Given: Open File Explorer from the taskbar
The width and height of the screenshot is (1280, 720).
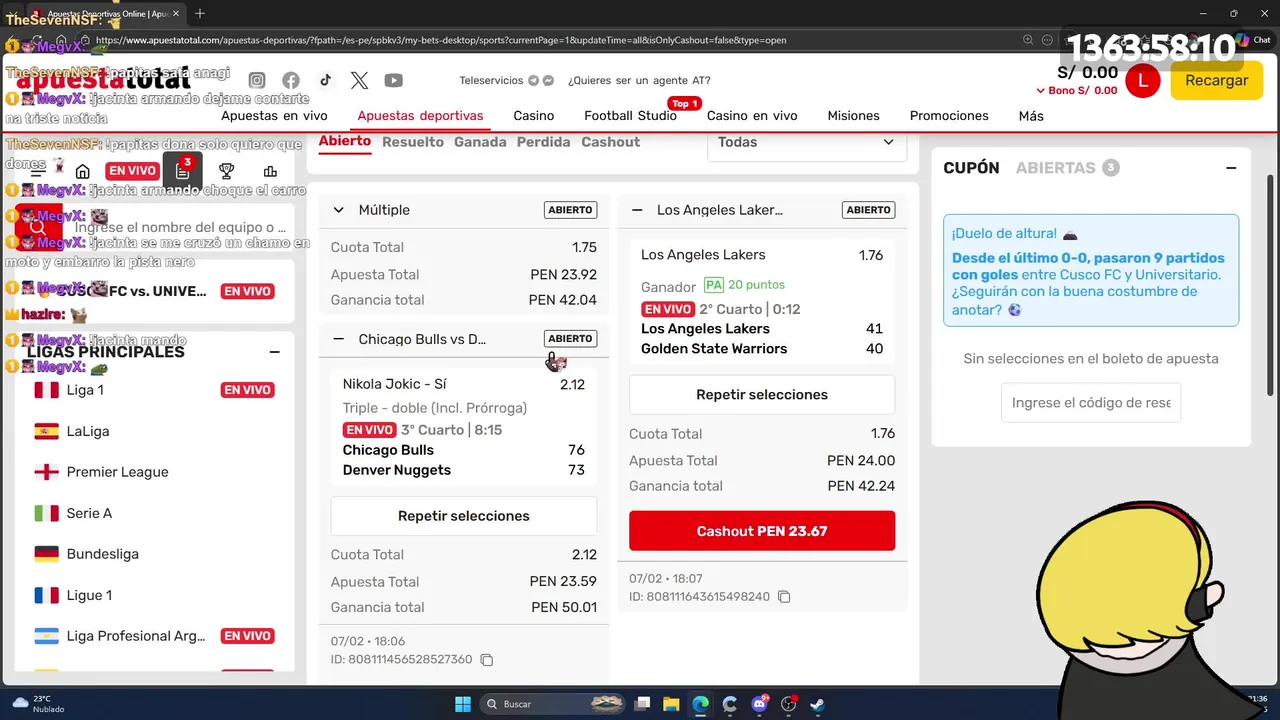Looking at the screenshot, I should coord(671,704).
